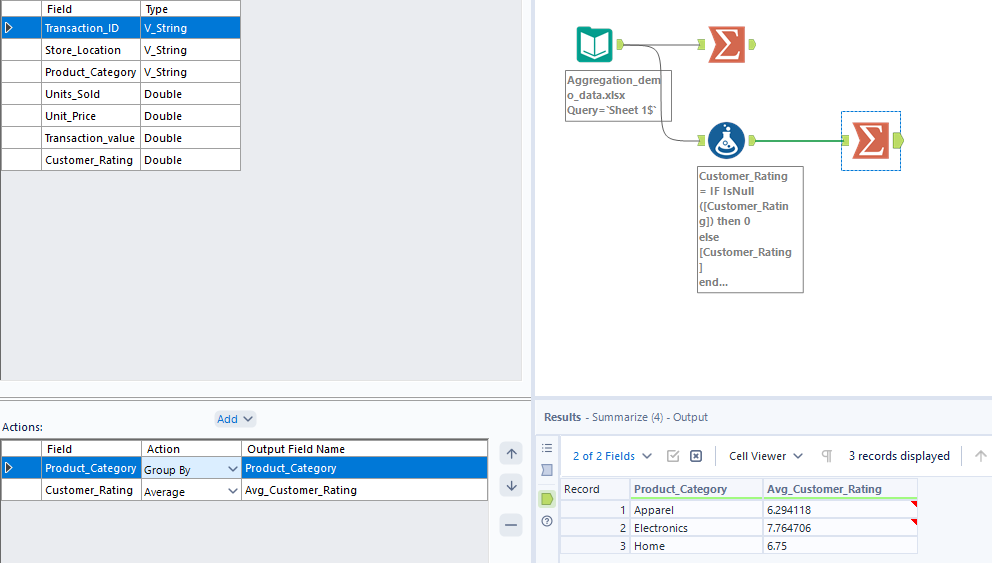
Task: Click the results messages list icon
Action: coord(547,448)
